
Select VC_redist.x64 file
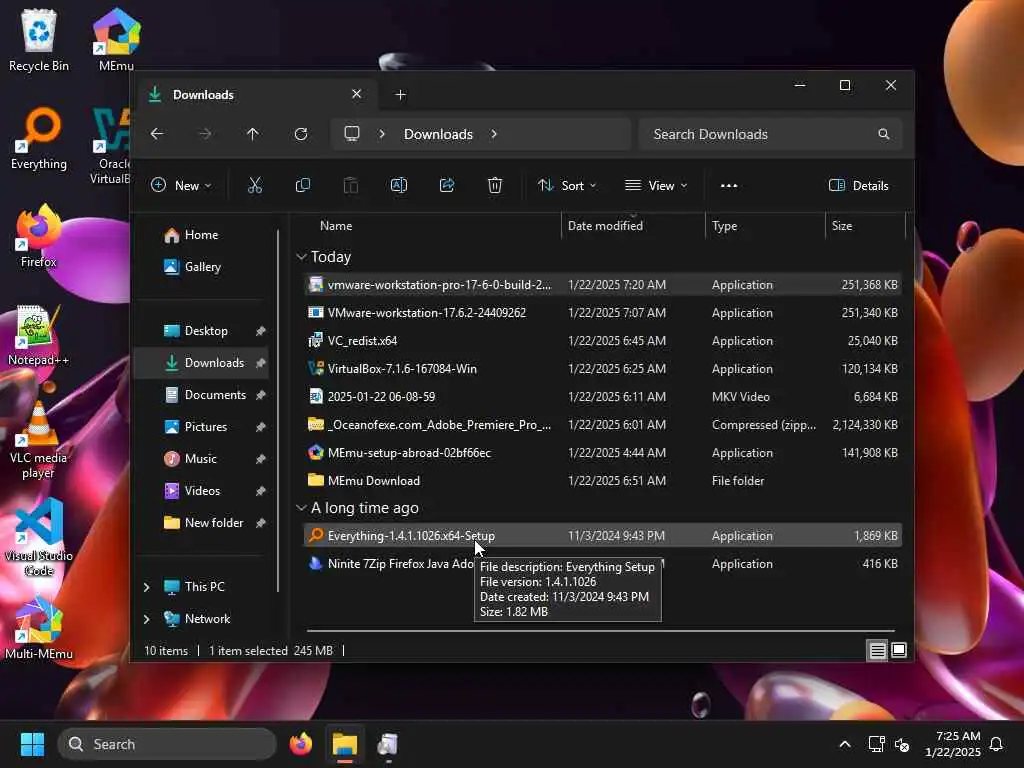(603, 341)
